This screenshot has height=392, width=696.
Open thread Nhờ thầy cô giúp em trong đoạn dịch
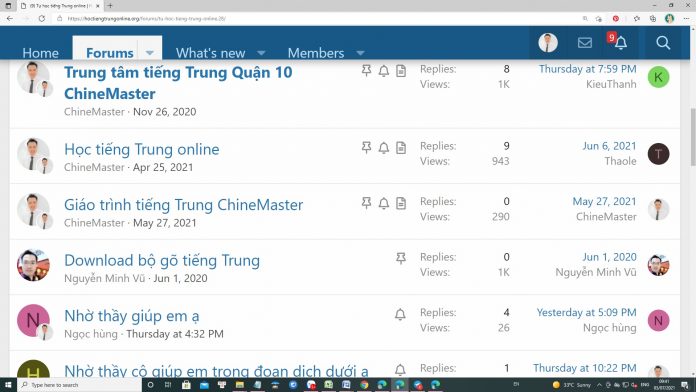coord(216,371)
